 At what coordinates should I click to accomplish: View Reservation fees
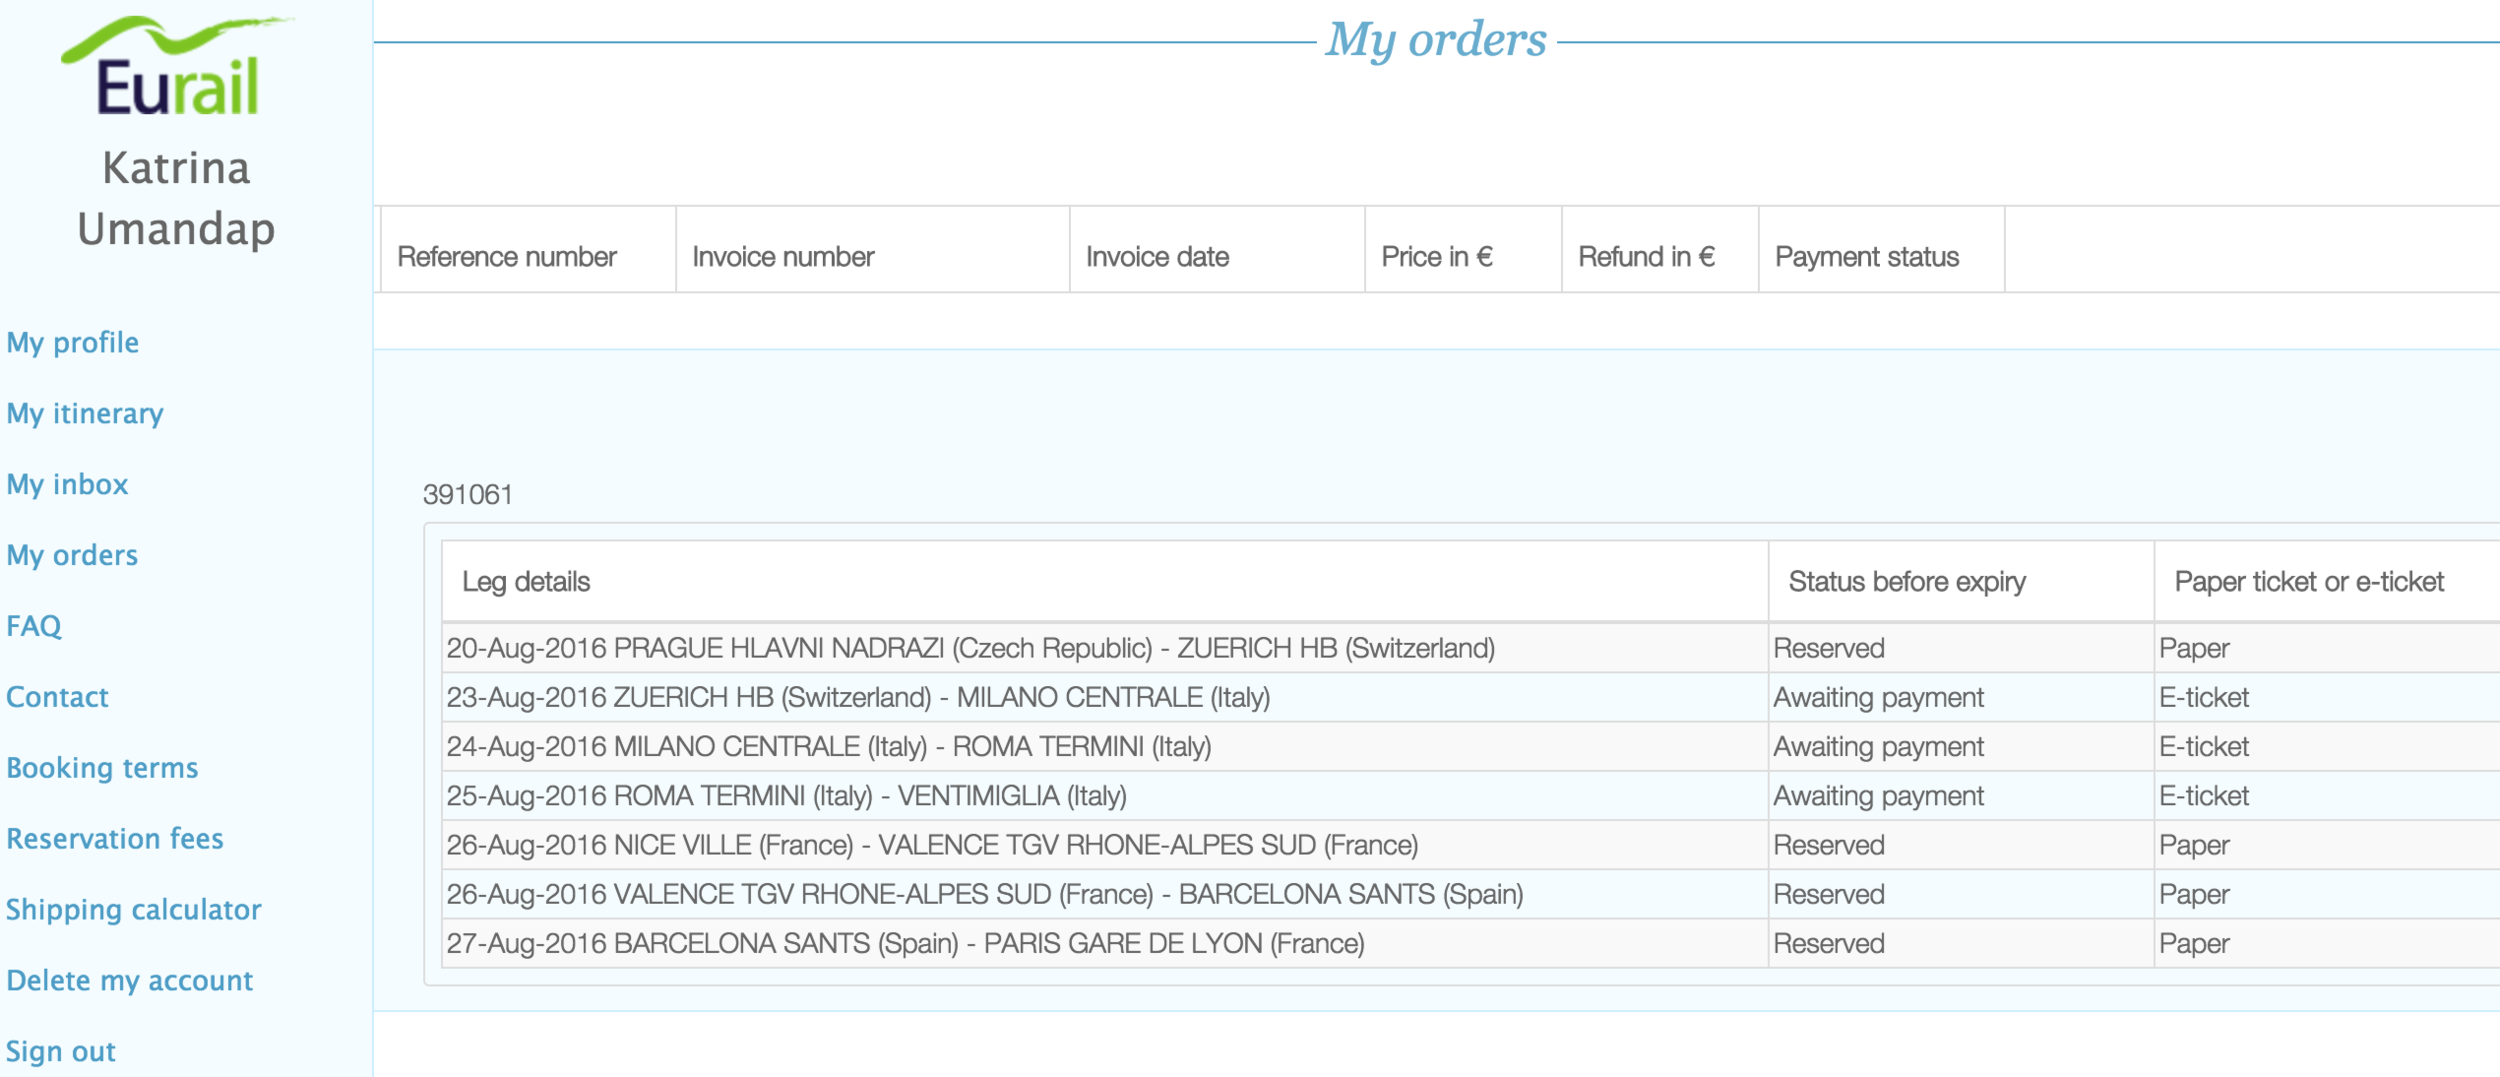tap(115, 839)
